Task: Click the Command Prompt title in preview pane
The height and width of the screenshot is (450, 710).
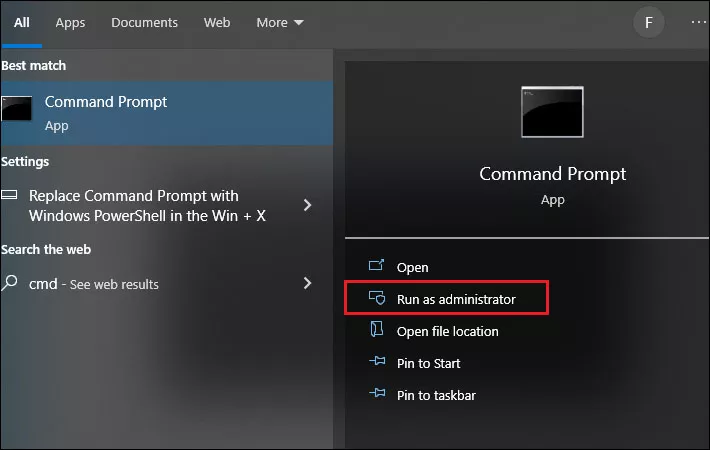Action: pos(552,174)
